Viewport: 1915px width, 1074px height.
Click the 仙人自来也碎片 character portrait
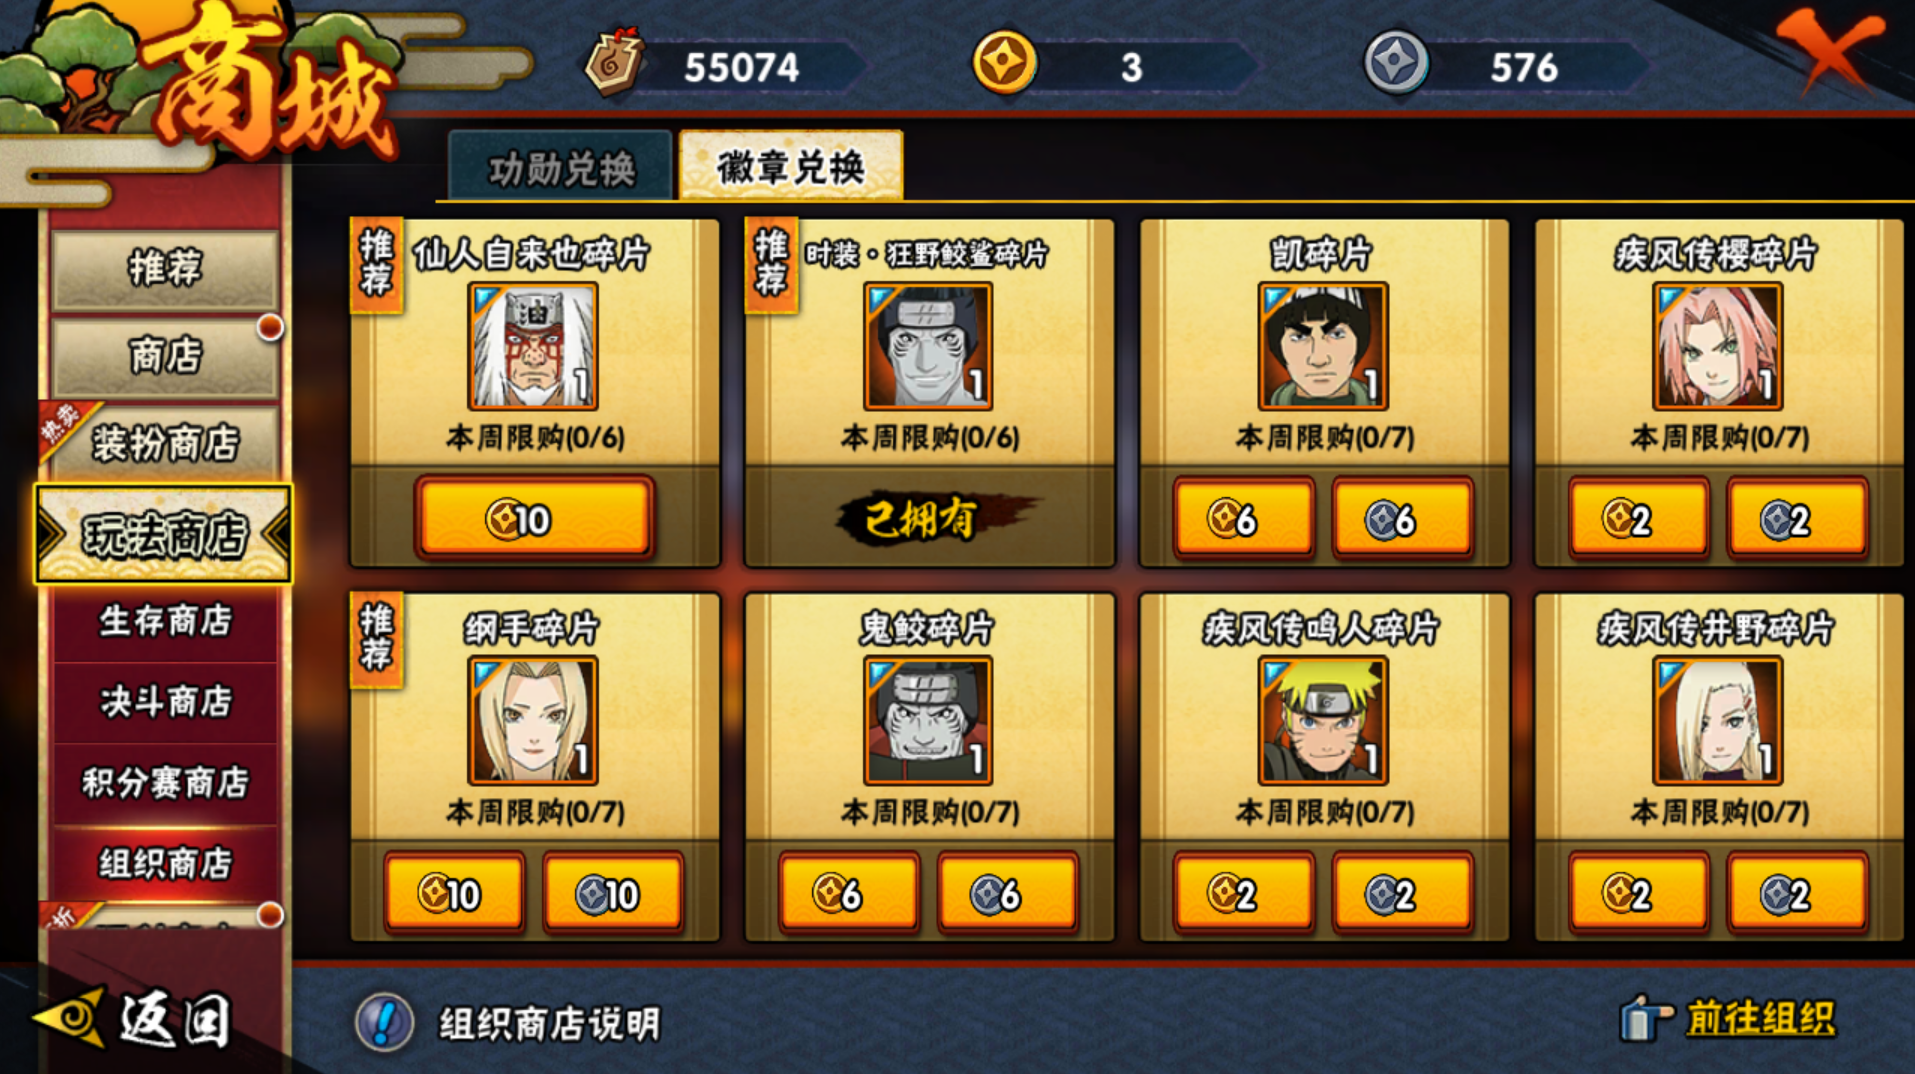533,346
